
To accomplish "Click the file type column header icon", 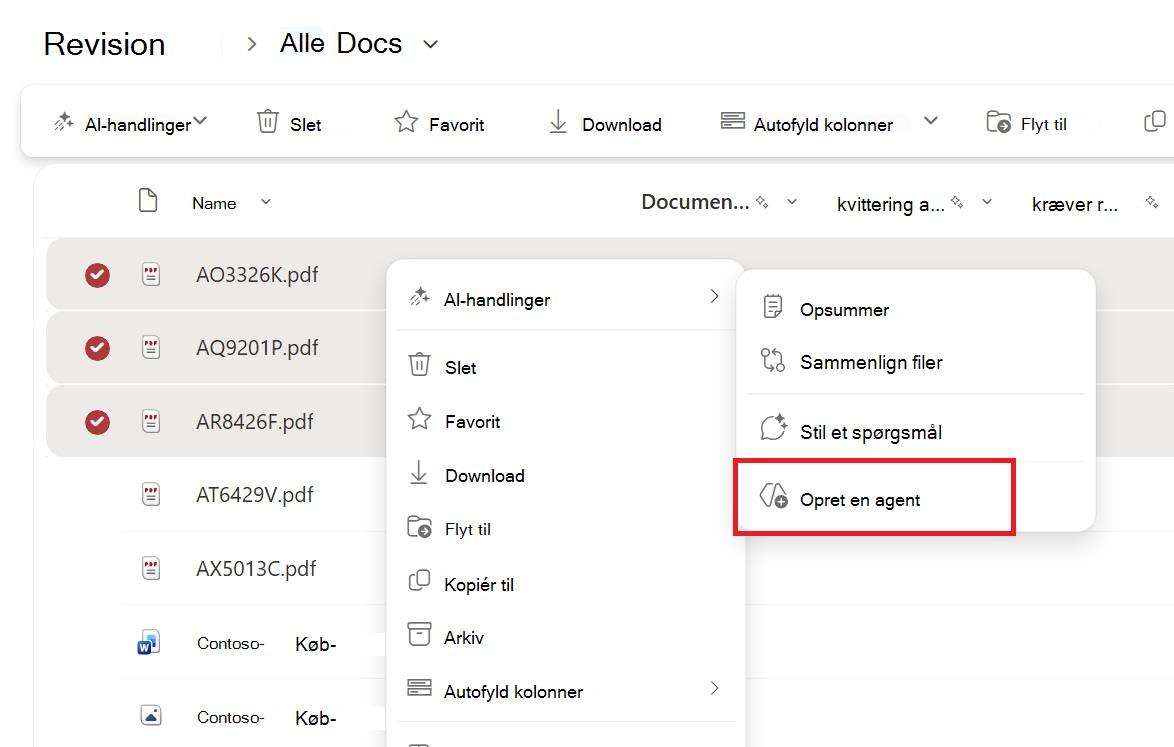I will pos(148,201).
